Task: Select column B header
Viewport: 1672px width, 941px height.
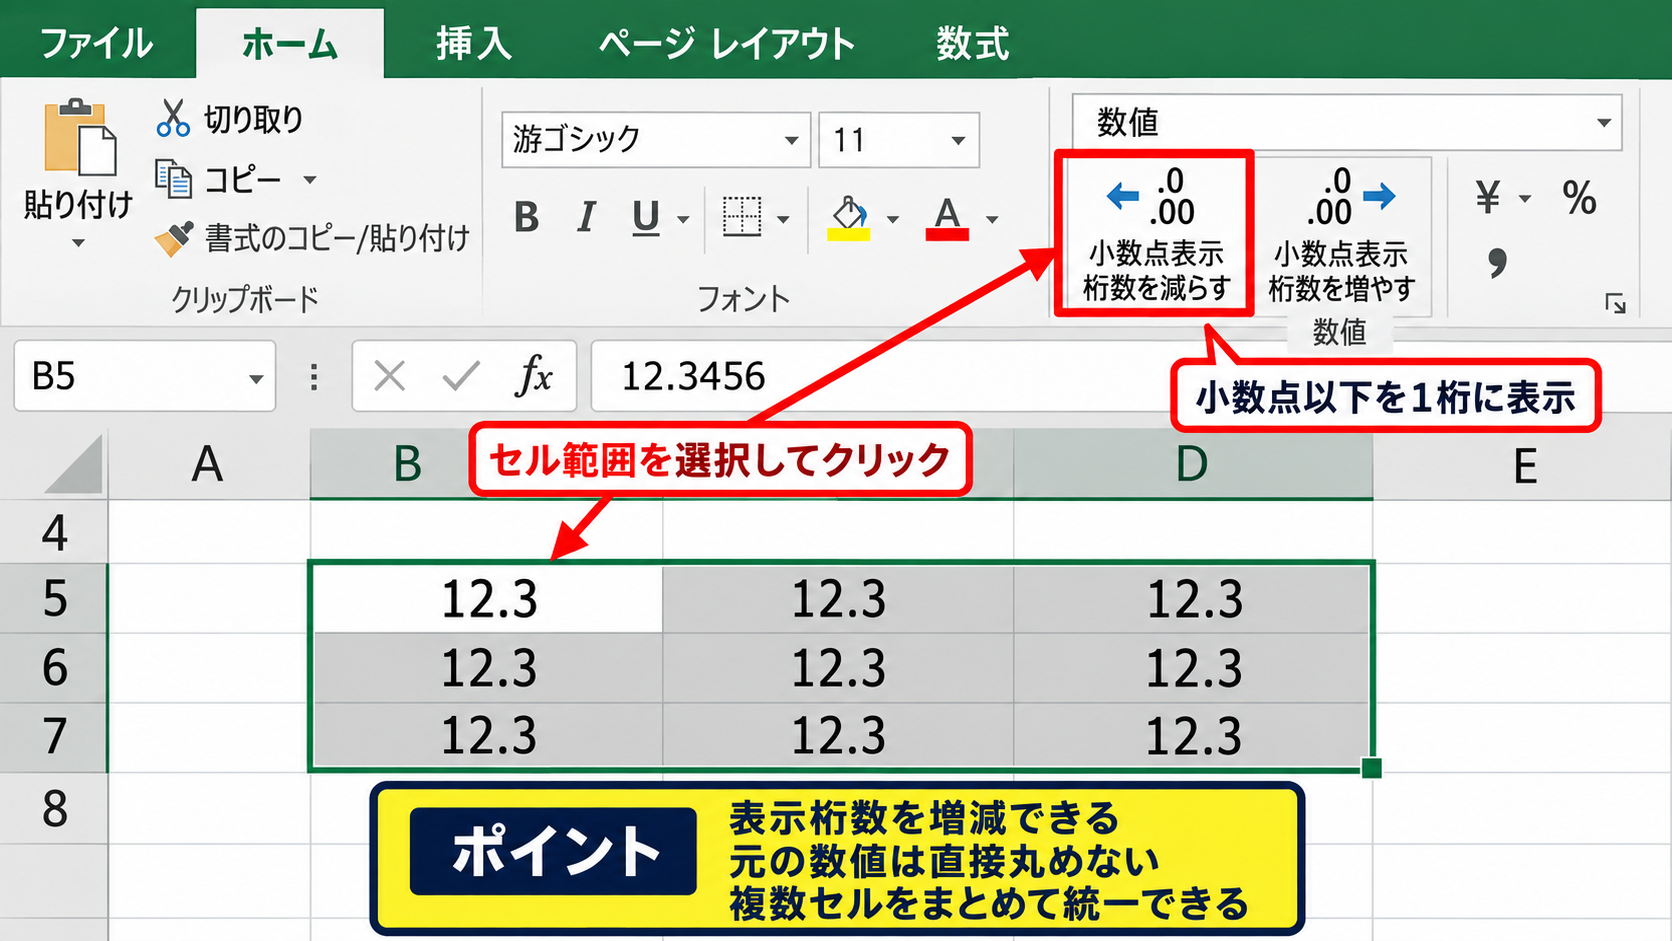Action: point(407,464)
